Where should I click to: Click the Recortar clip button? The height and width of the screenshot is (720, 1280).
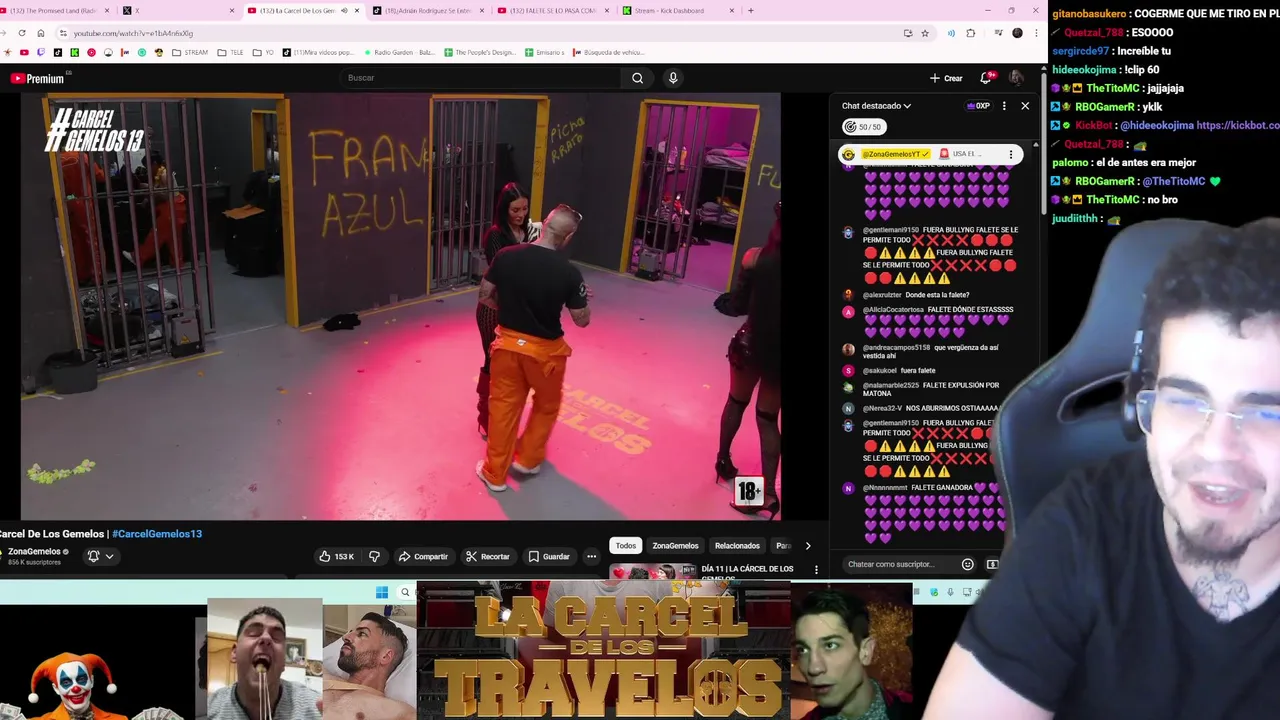point(488,556)
